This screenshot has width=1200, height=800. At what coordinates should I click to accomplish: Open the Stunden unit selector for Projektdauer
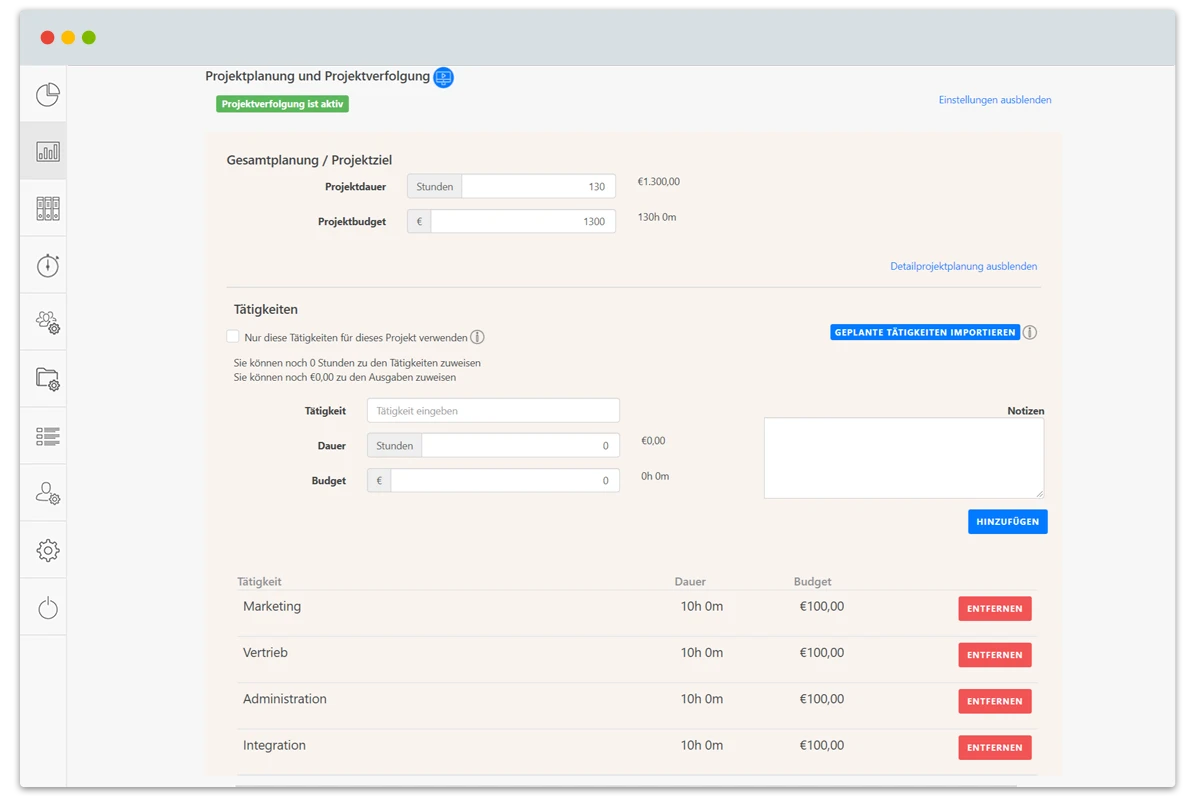pyautogui.click(x=434, y=185)
